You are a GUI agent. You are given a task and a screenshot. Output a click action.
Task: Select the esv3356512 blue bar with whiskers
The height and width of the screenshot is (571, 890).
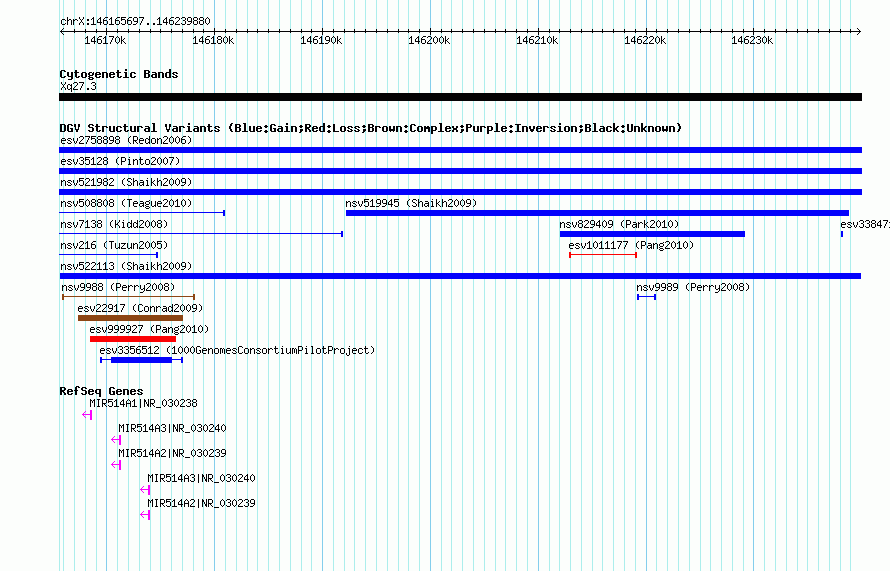point(141,360)
